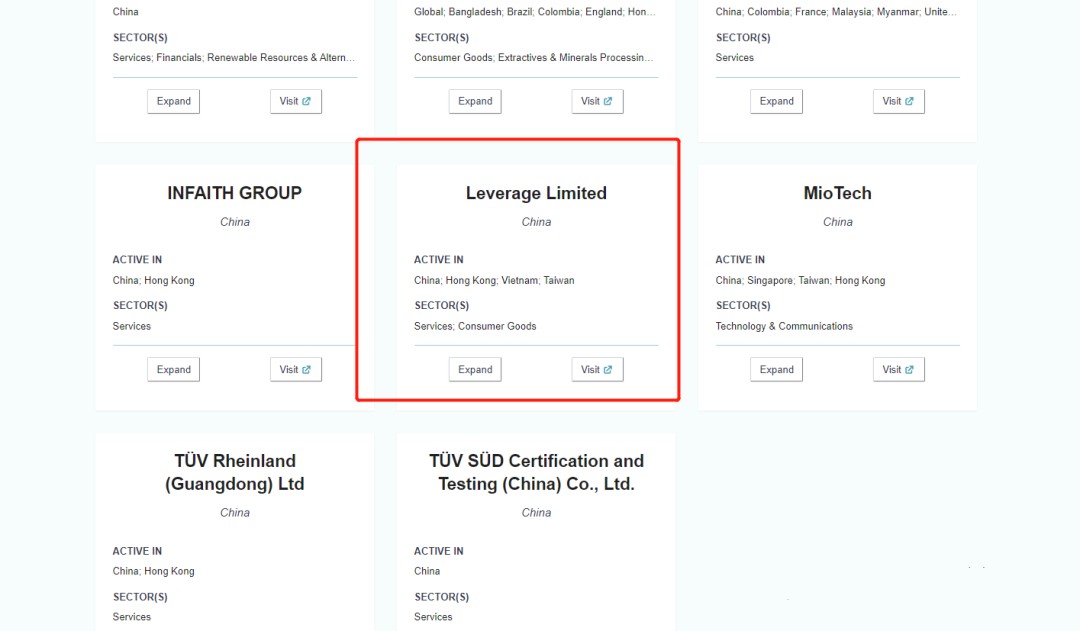The width and height of the screenshot is (1080, 631).
Task: Click external link icon on the Bangladesh, Brazil card
Action: click(x=608, y=101)
